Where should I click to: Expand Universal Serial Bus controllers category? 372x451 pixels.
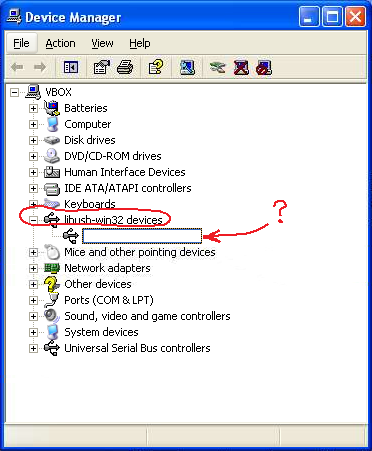tap(33, 348)
